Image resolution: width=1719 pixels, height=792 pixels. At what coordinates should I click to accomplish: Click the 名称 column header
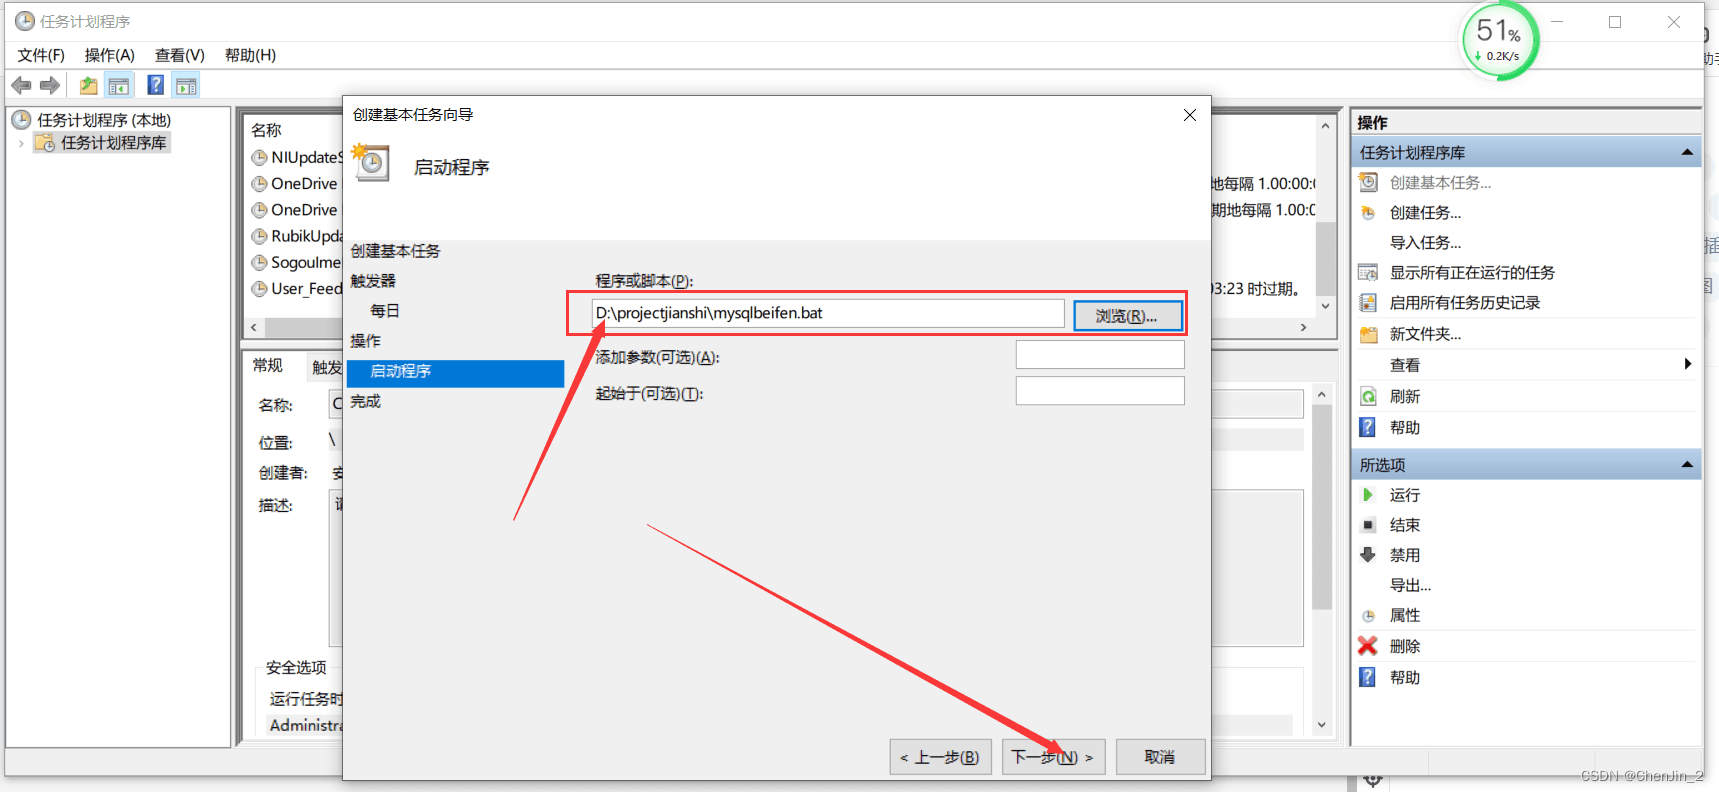(x=266, y=130)
